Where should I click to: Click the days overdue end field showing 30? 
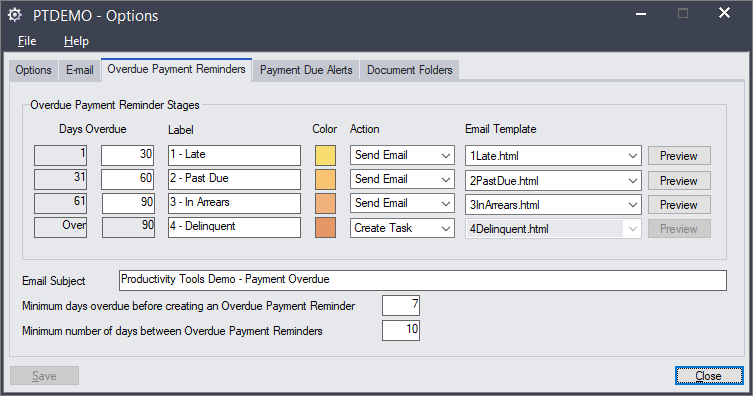point(128,156)
